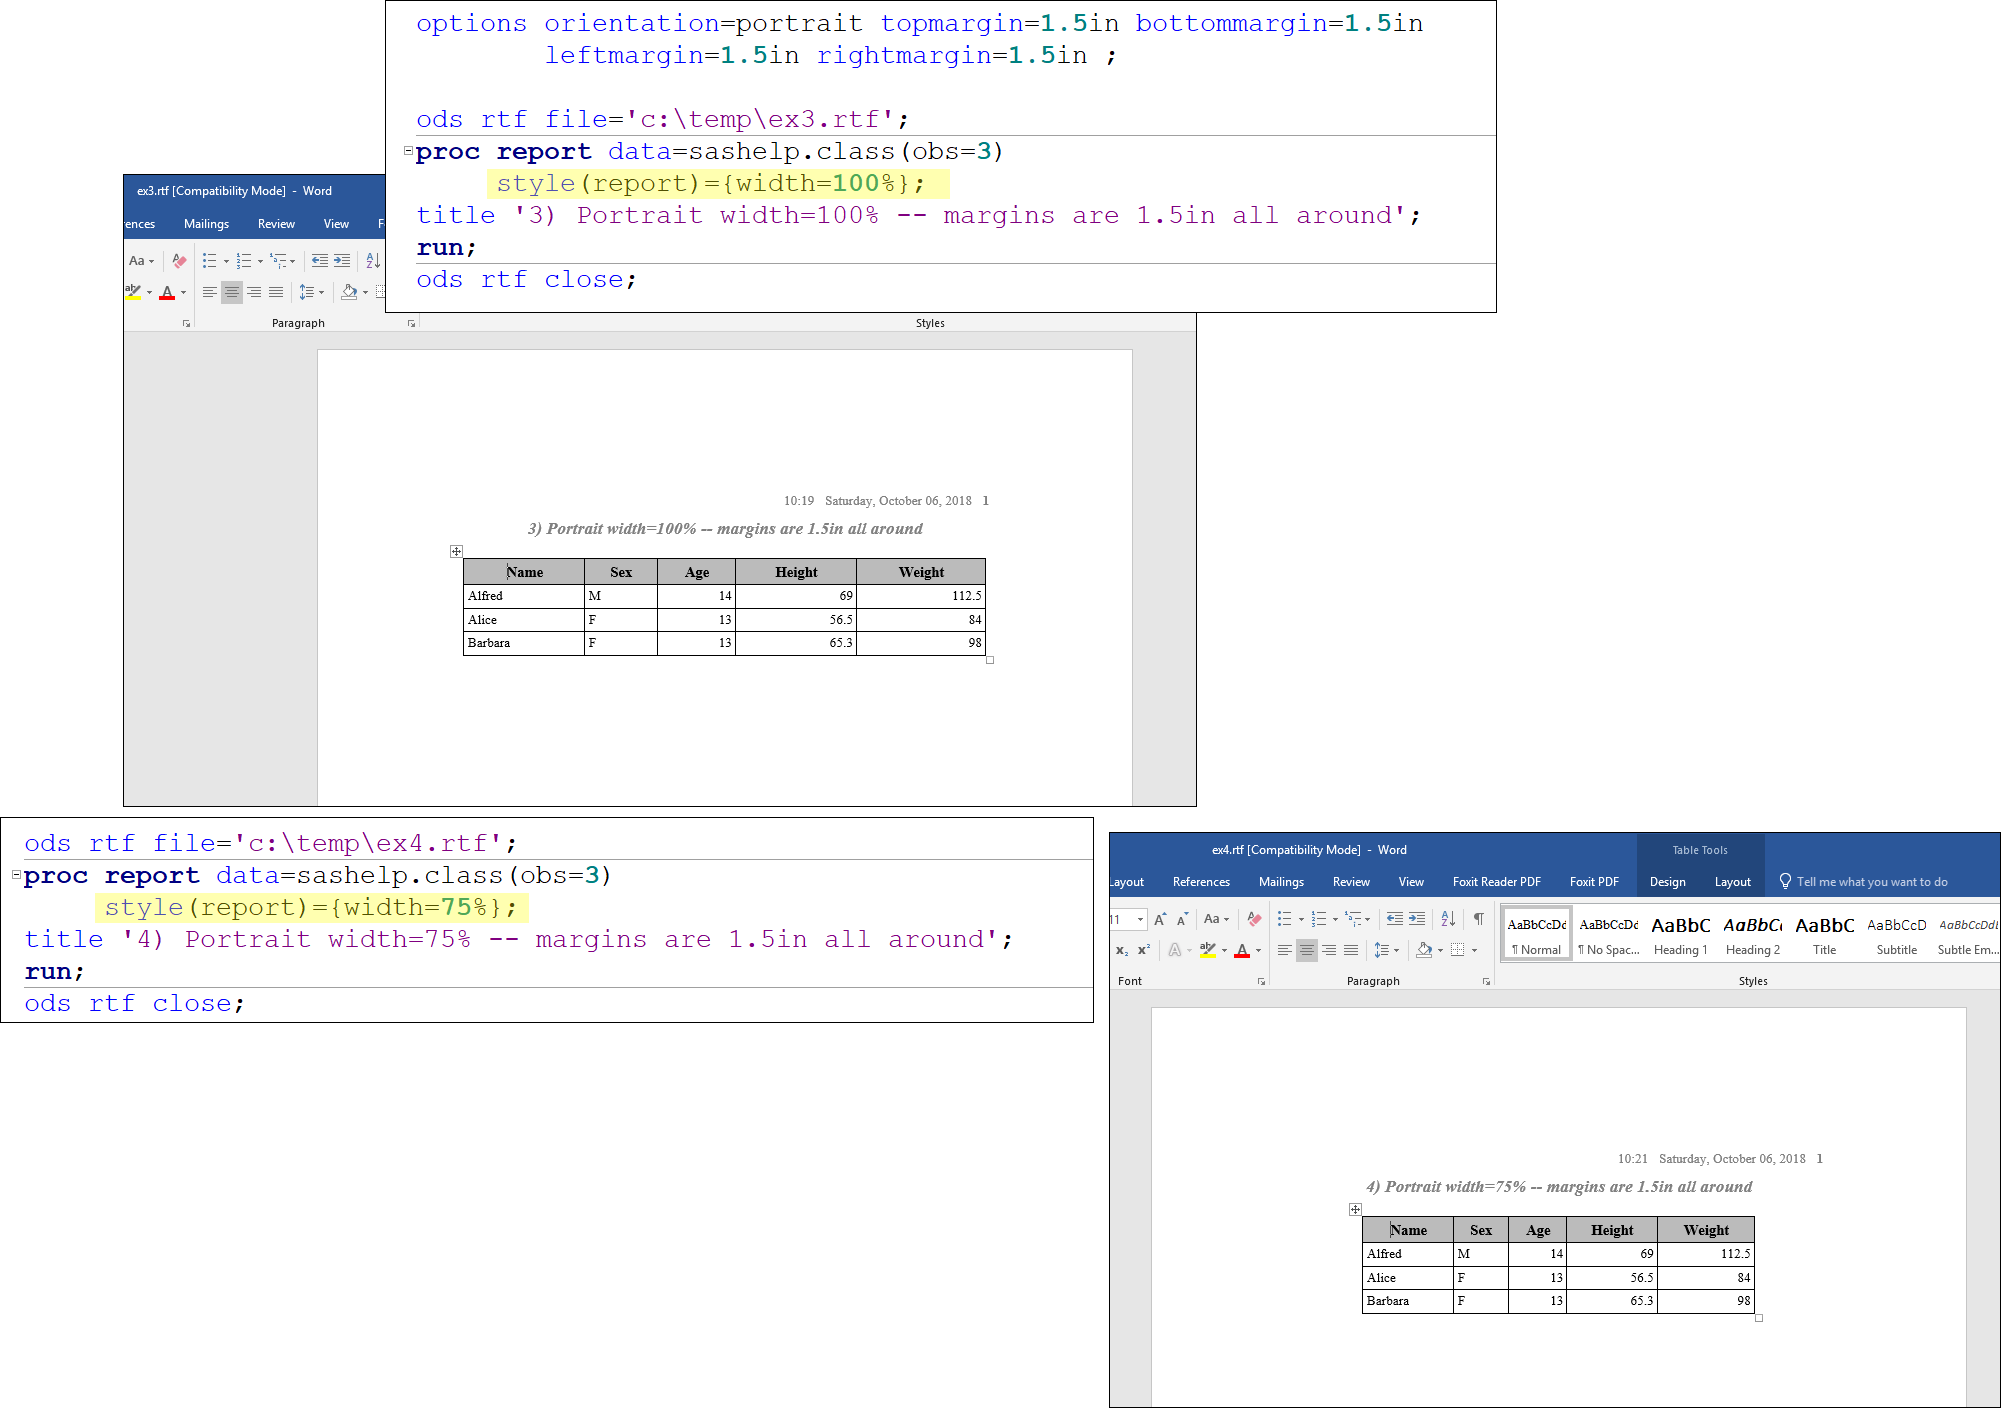Image resolution: width=2001 pixels, height=1408 pixels.
Task: Click Shading paint bucket in ex3 window
Action: click(x=349, y=292)
